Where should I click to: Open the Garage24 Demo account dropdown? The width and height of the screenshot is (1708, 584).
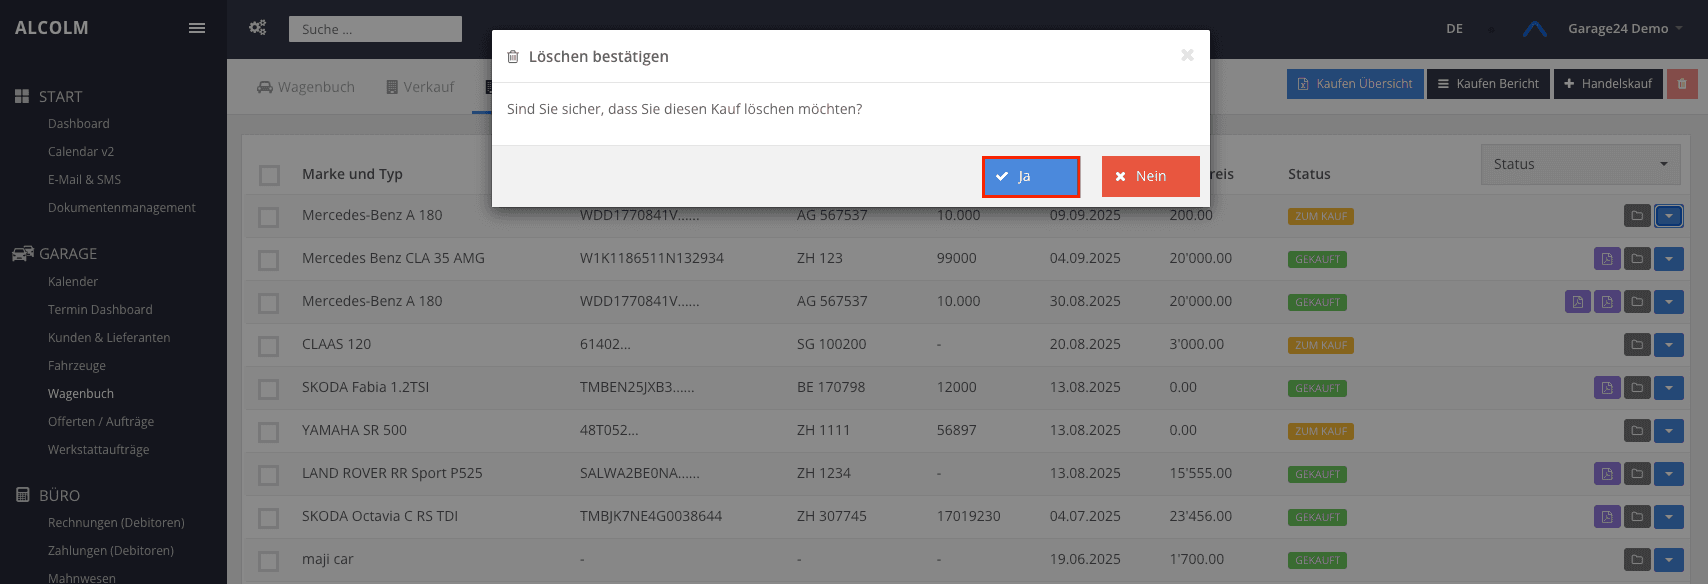click(1624, 29)
